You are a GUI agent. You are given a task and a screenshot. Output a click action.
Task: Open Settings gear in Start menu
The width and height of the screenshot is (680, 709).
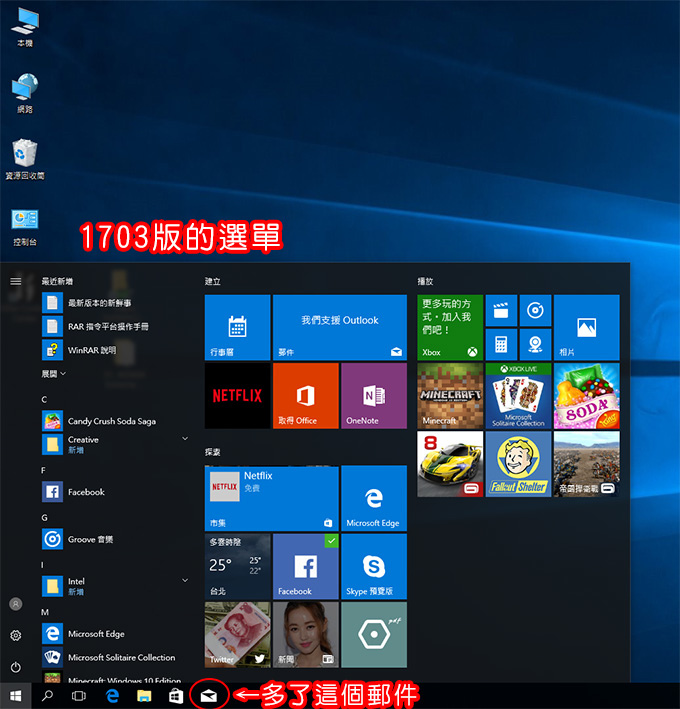[x=16, y=636]
